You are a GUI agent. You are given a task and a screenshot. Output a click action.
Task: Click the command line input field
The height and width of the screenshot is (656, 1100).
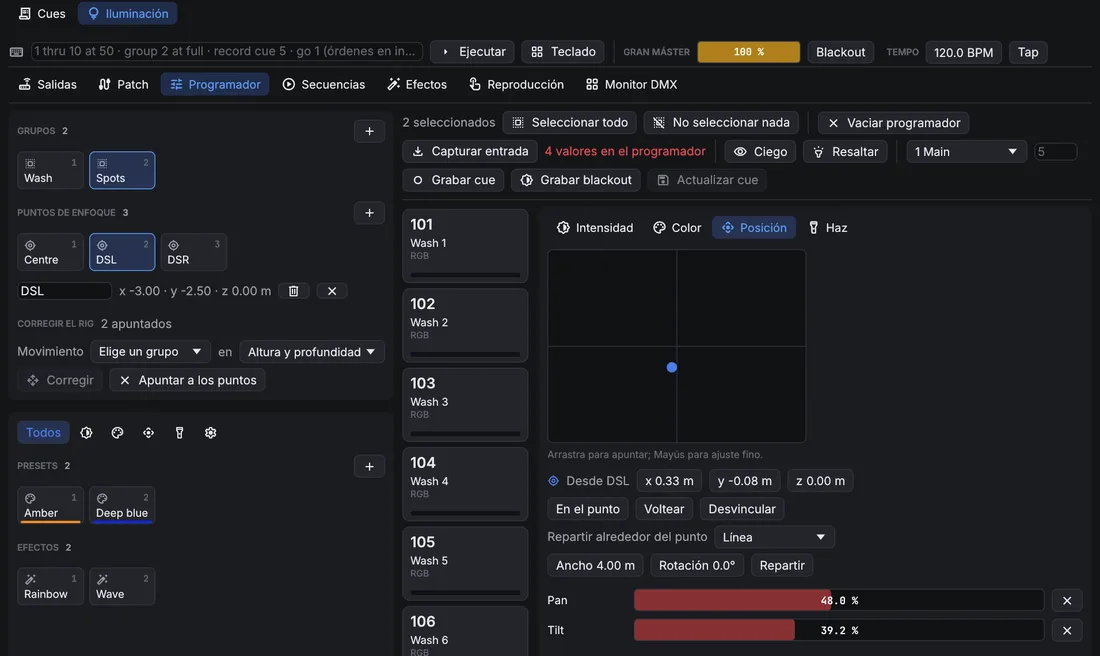pyautogui.click(x=227, y=51)
